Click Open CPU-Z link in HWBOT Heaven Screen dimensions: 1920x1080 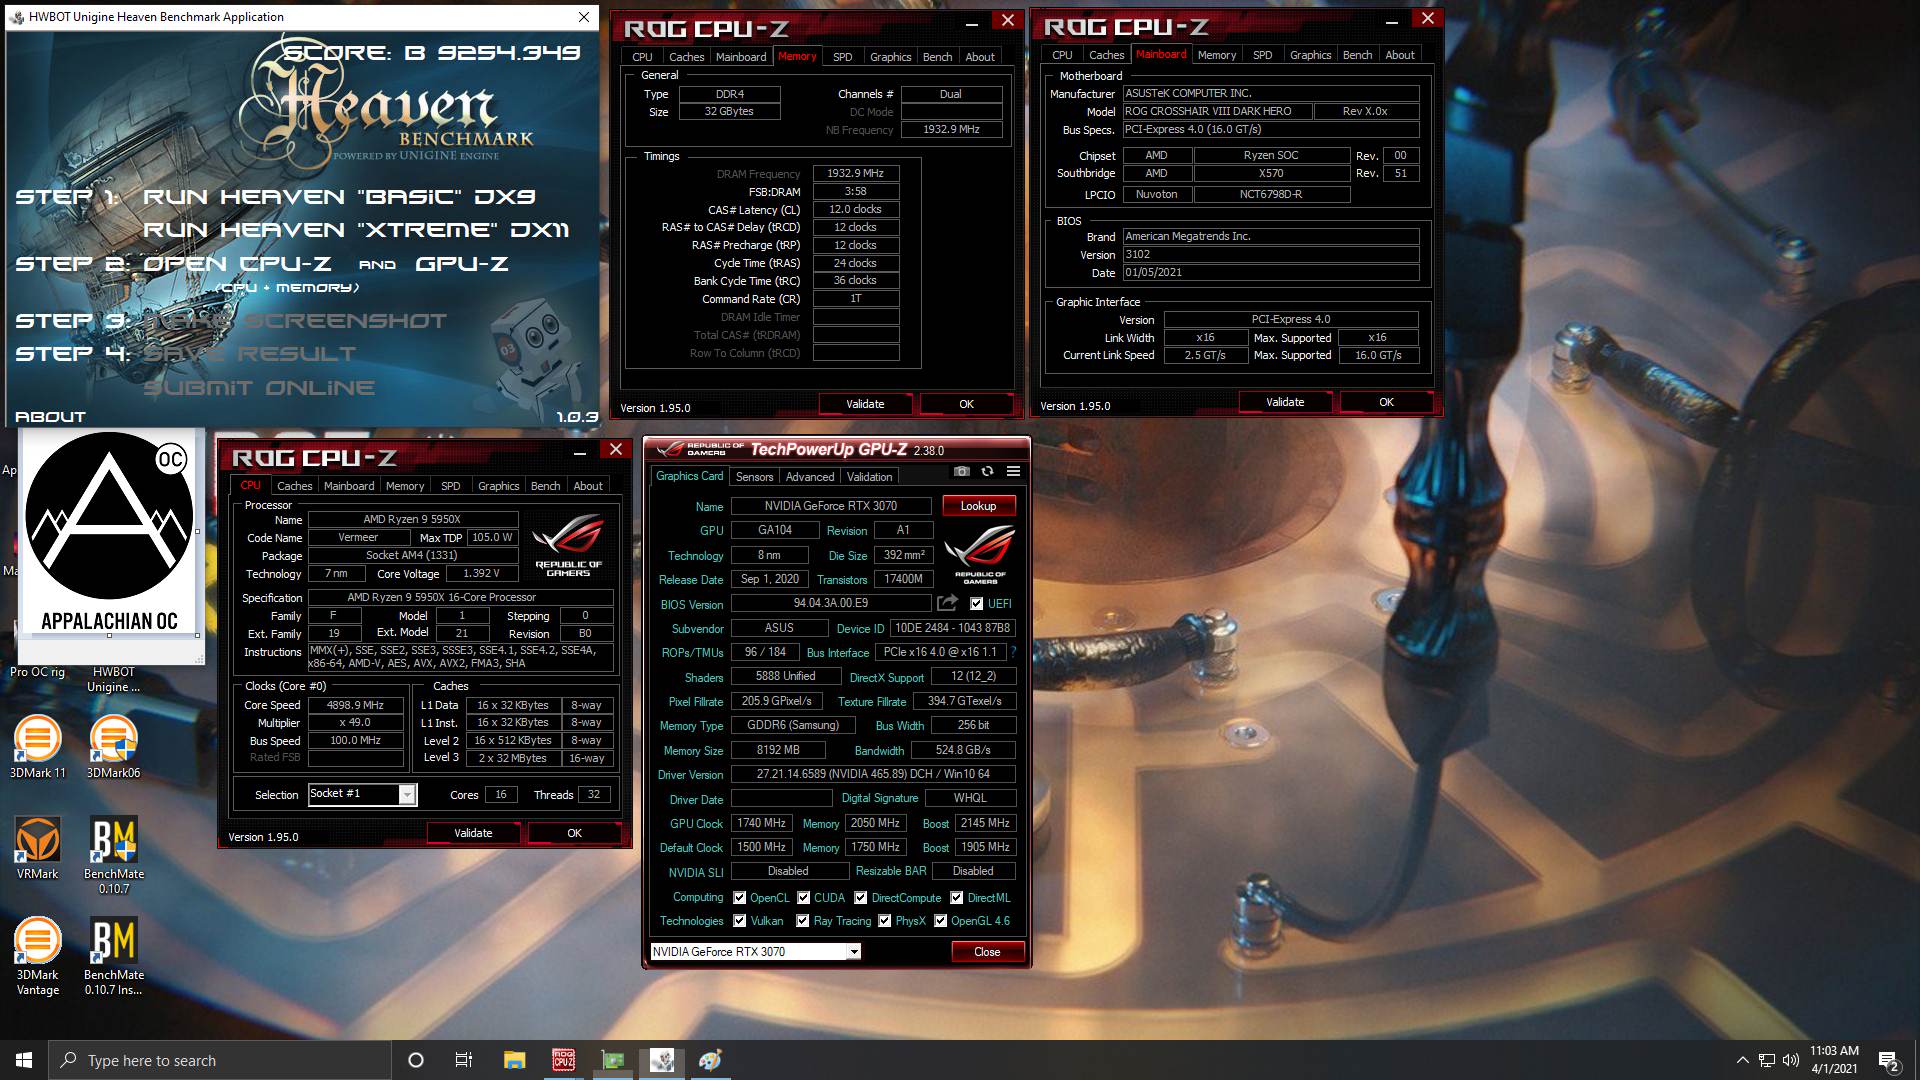coord(237,264)
